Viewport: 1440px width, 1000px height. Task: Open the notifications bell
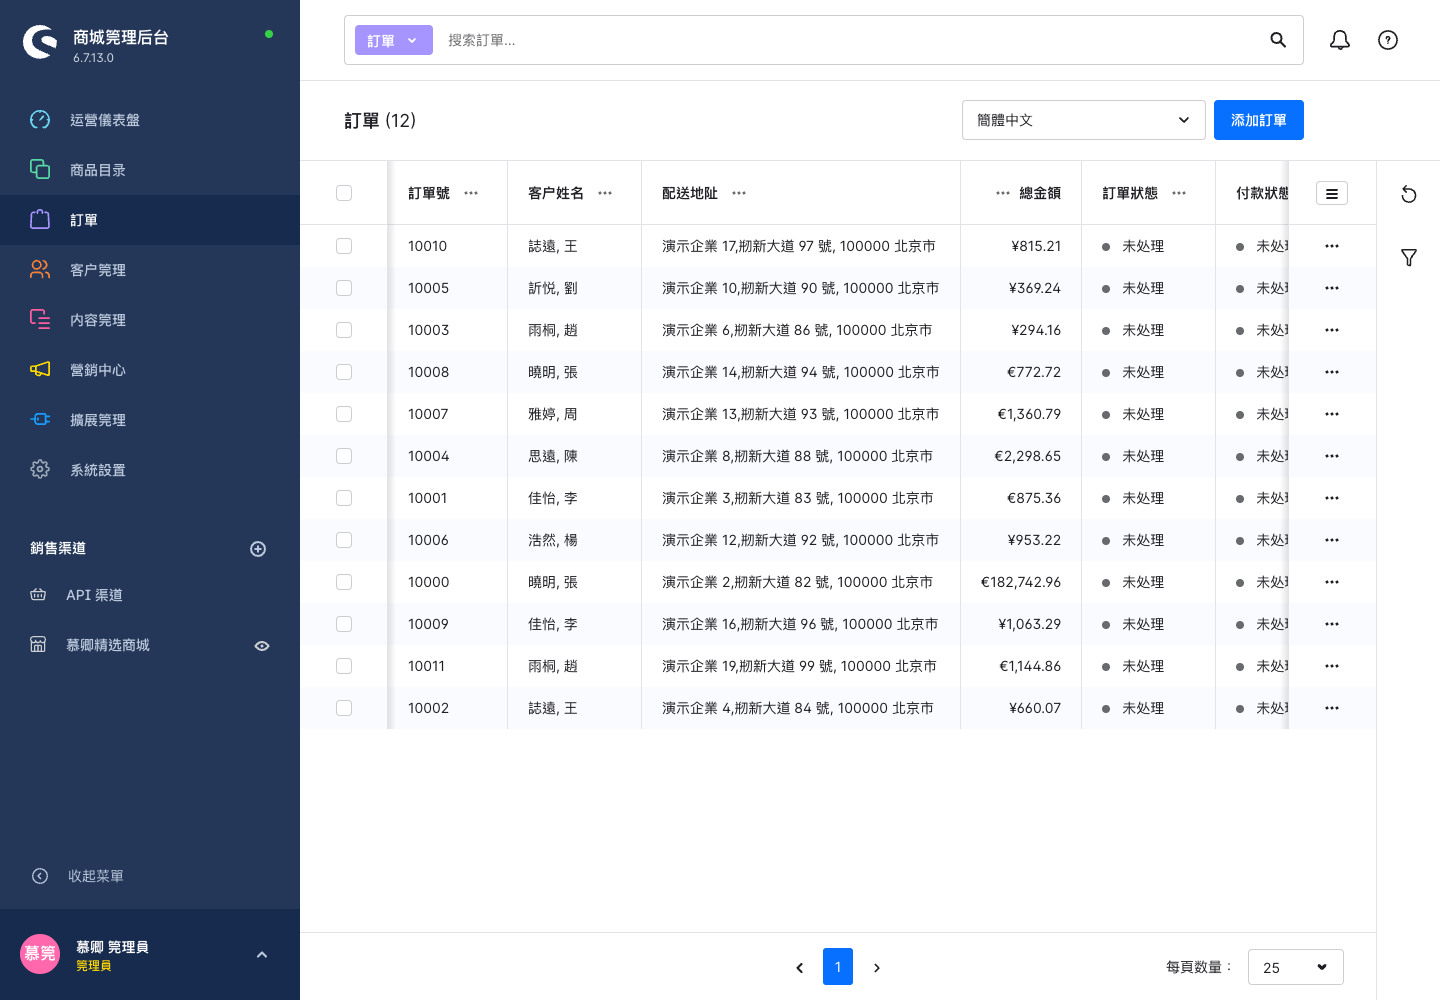click(x=1340, y=40)
